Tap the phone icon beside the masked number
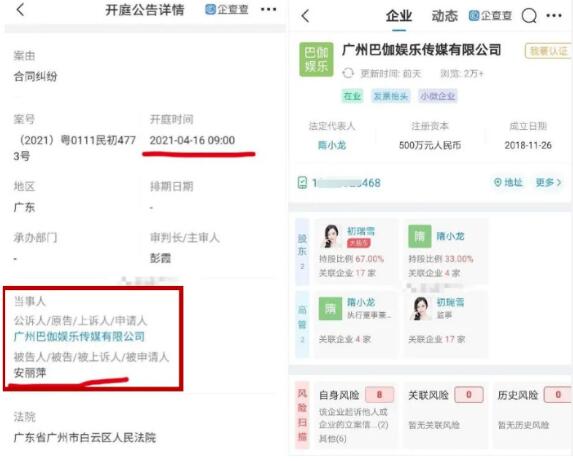This screenshot has width=573, height=461. (302, 182)
